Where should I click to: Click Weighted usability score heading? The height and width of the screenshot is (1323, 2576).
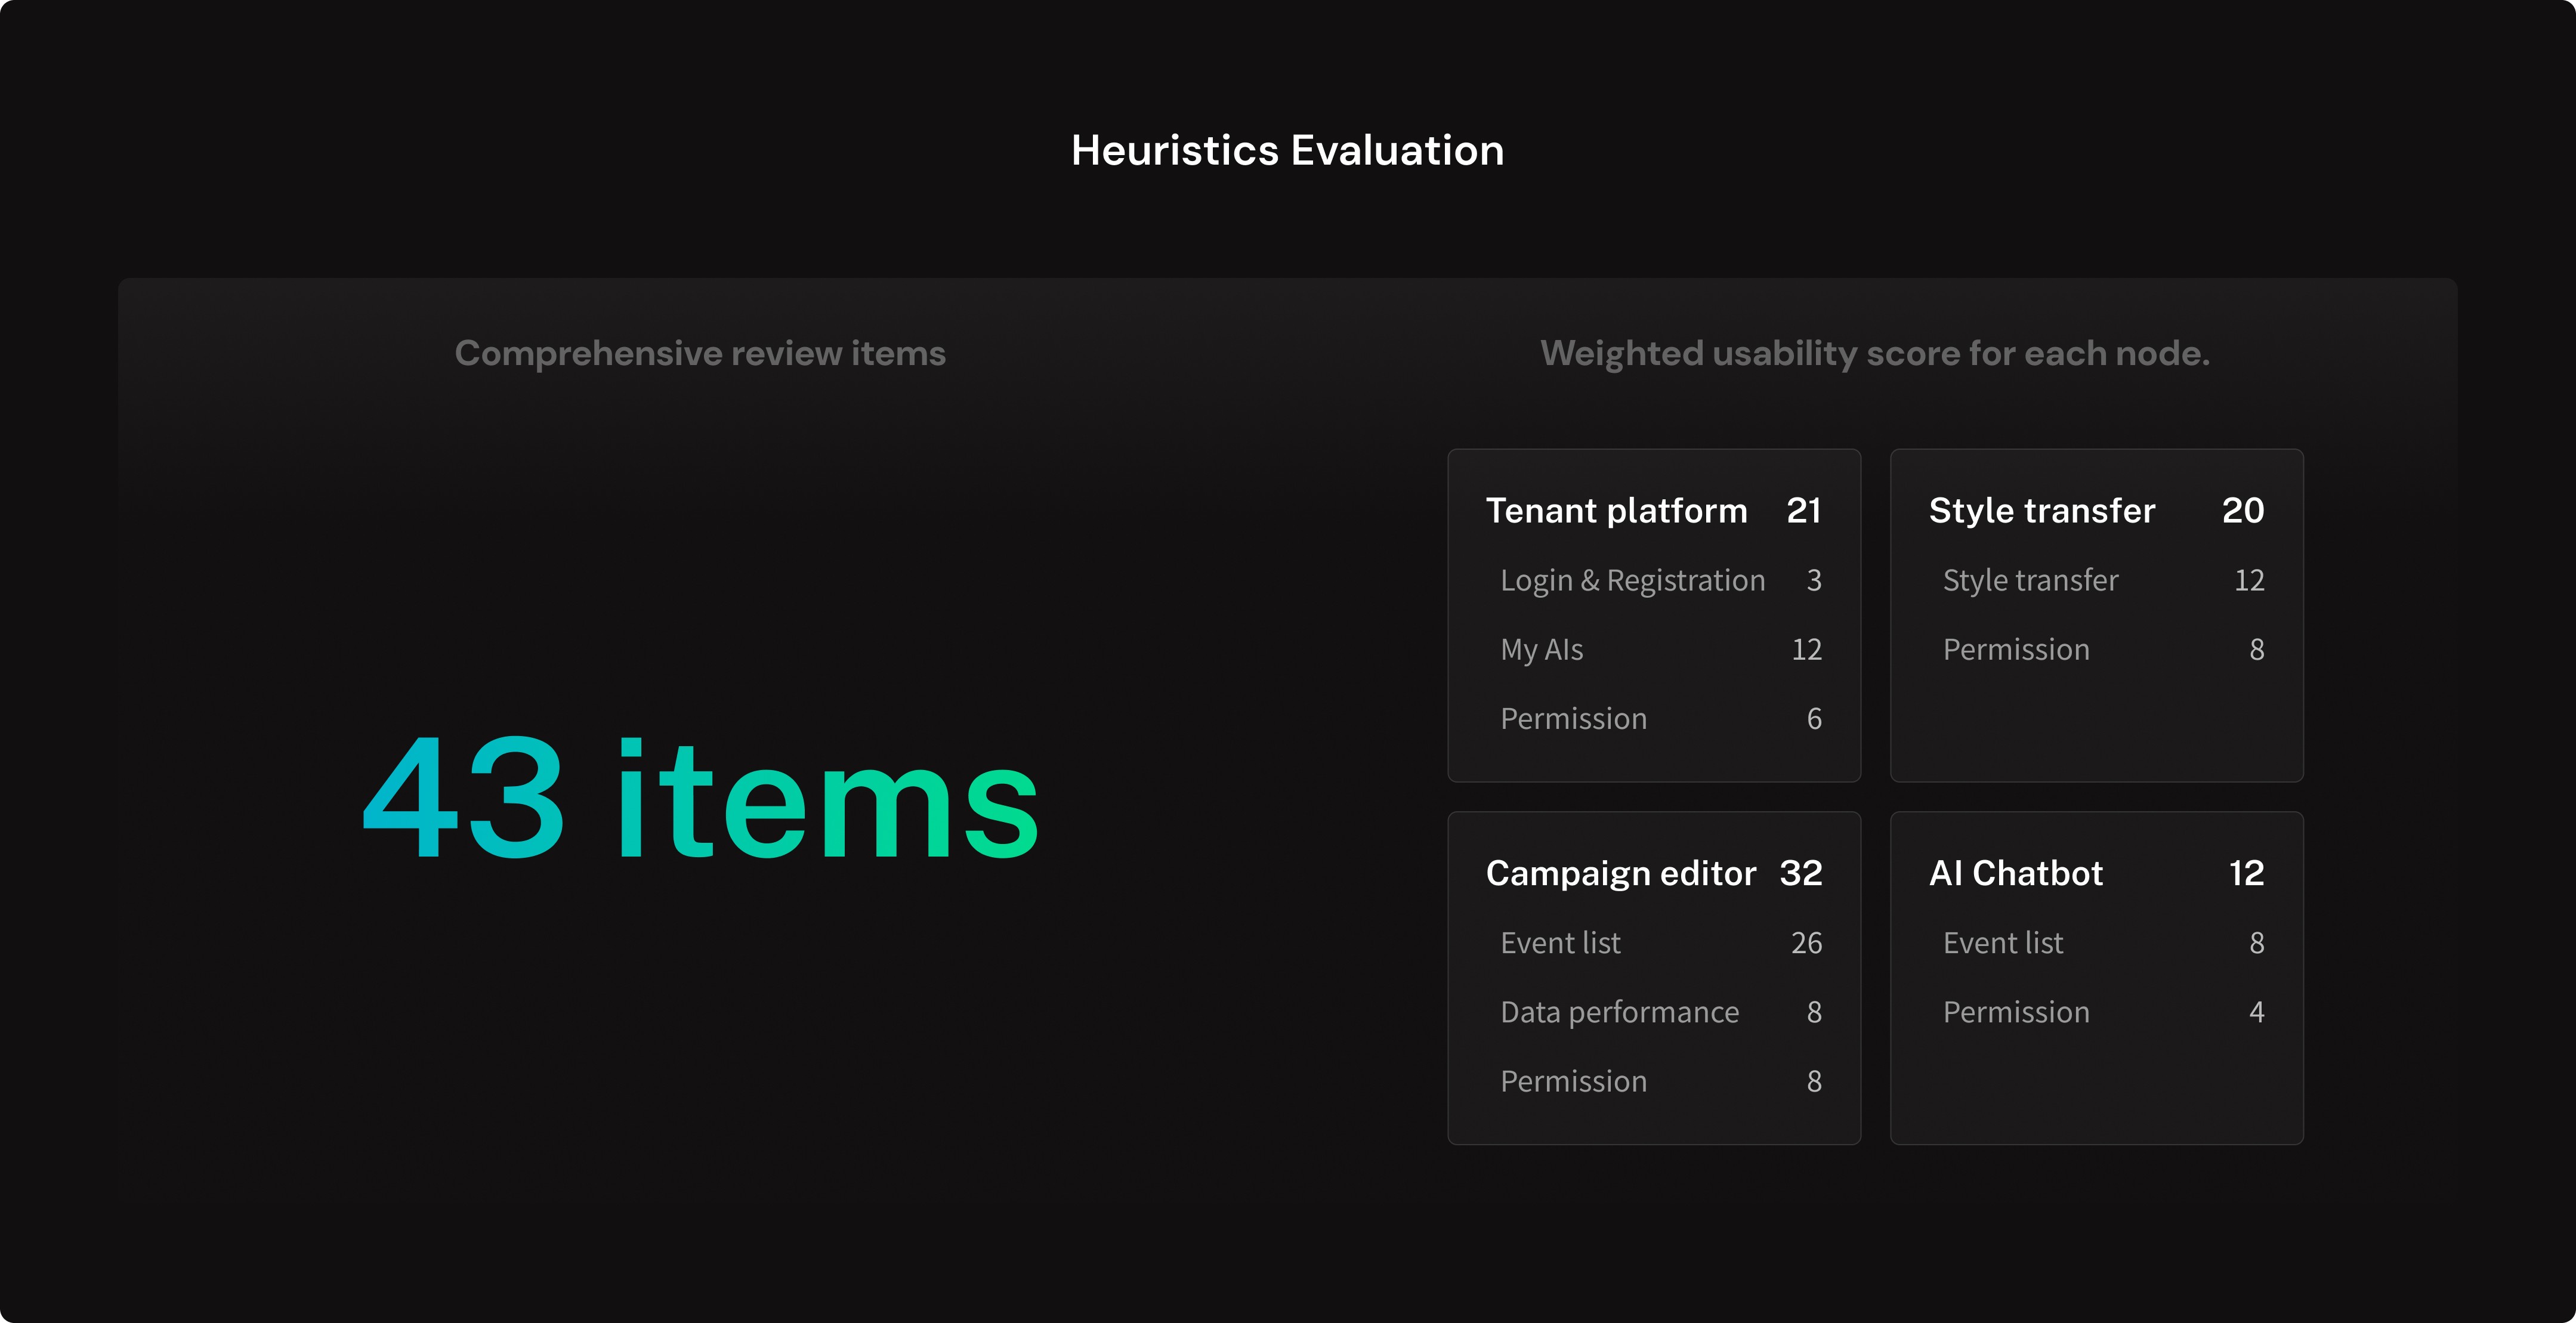[1874, 353]
